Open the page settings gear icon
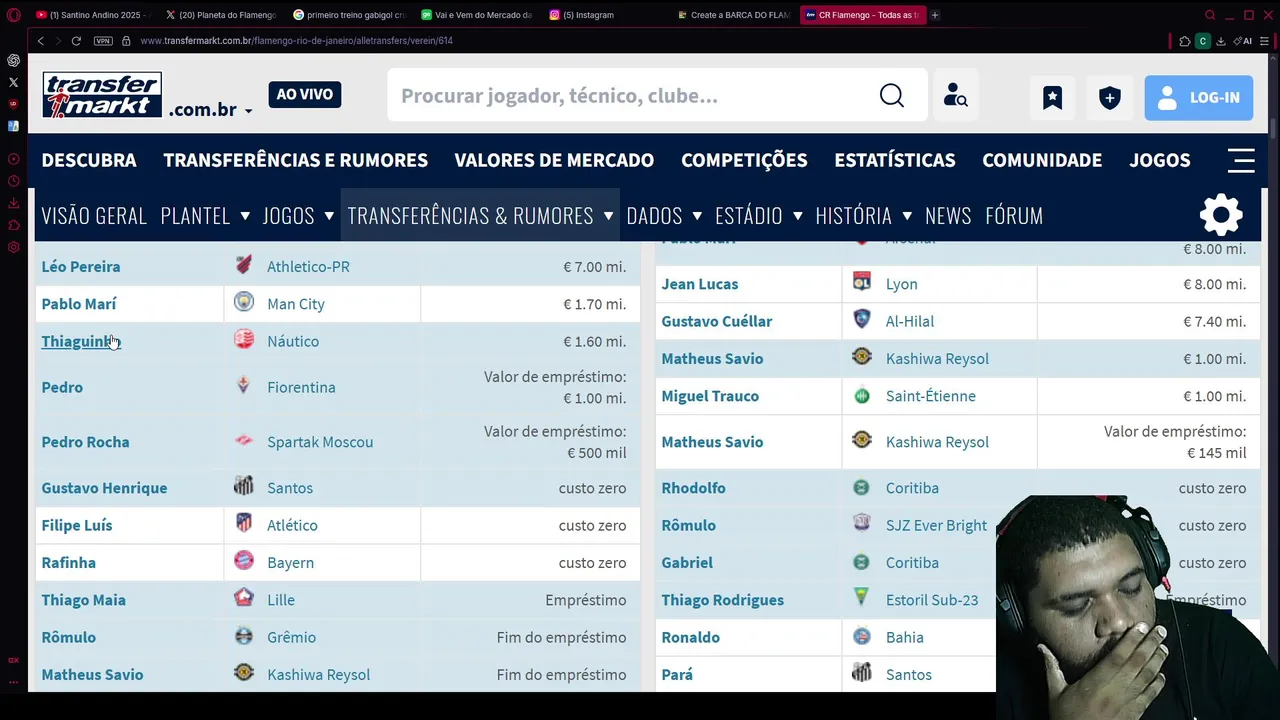 click(1221, 215)
